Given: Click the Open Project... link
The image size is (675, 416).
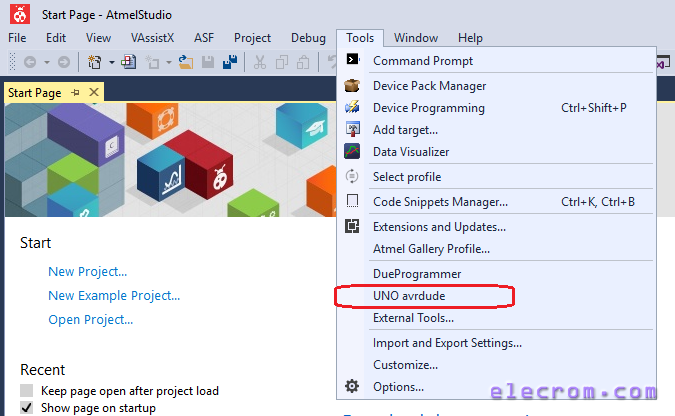Looking at the screenshot, I should (x=90, y=320).
